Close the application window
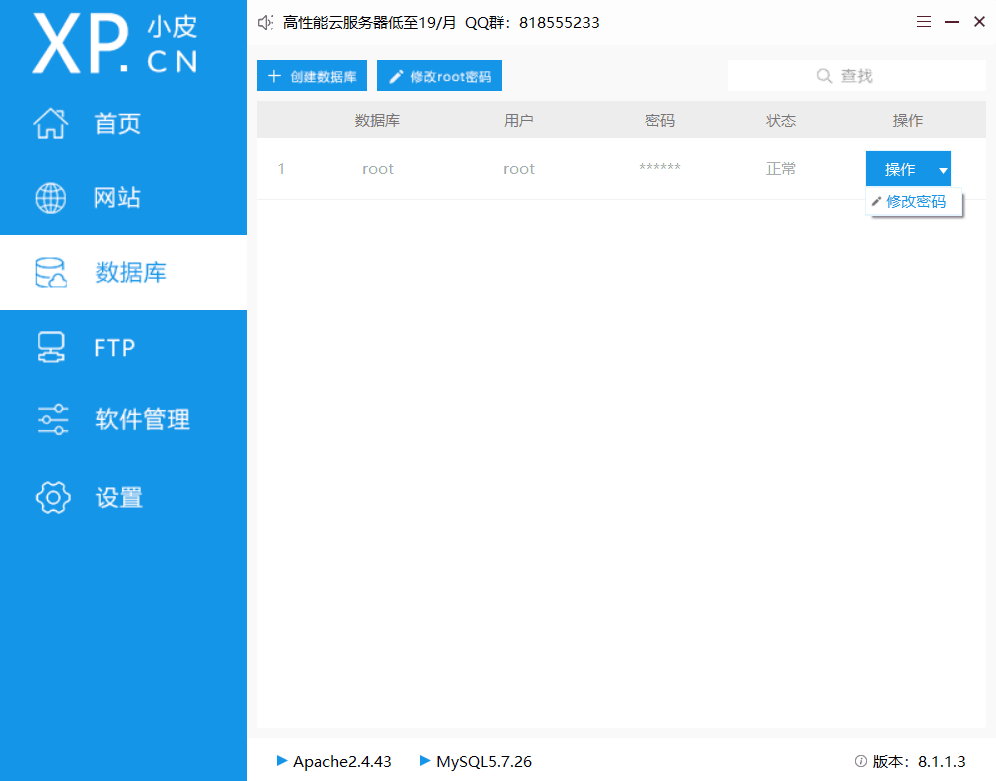This screenshot has height=781, width=996. pos(979,22)
